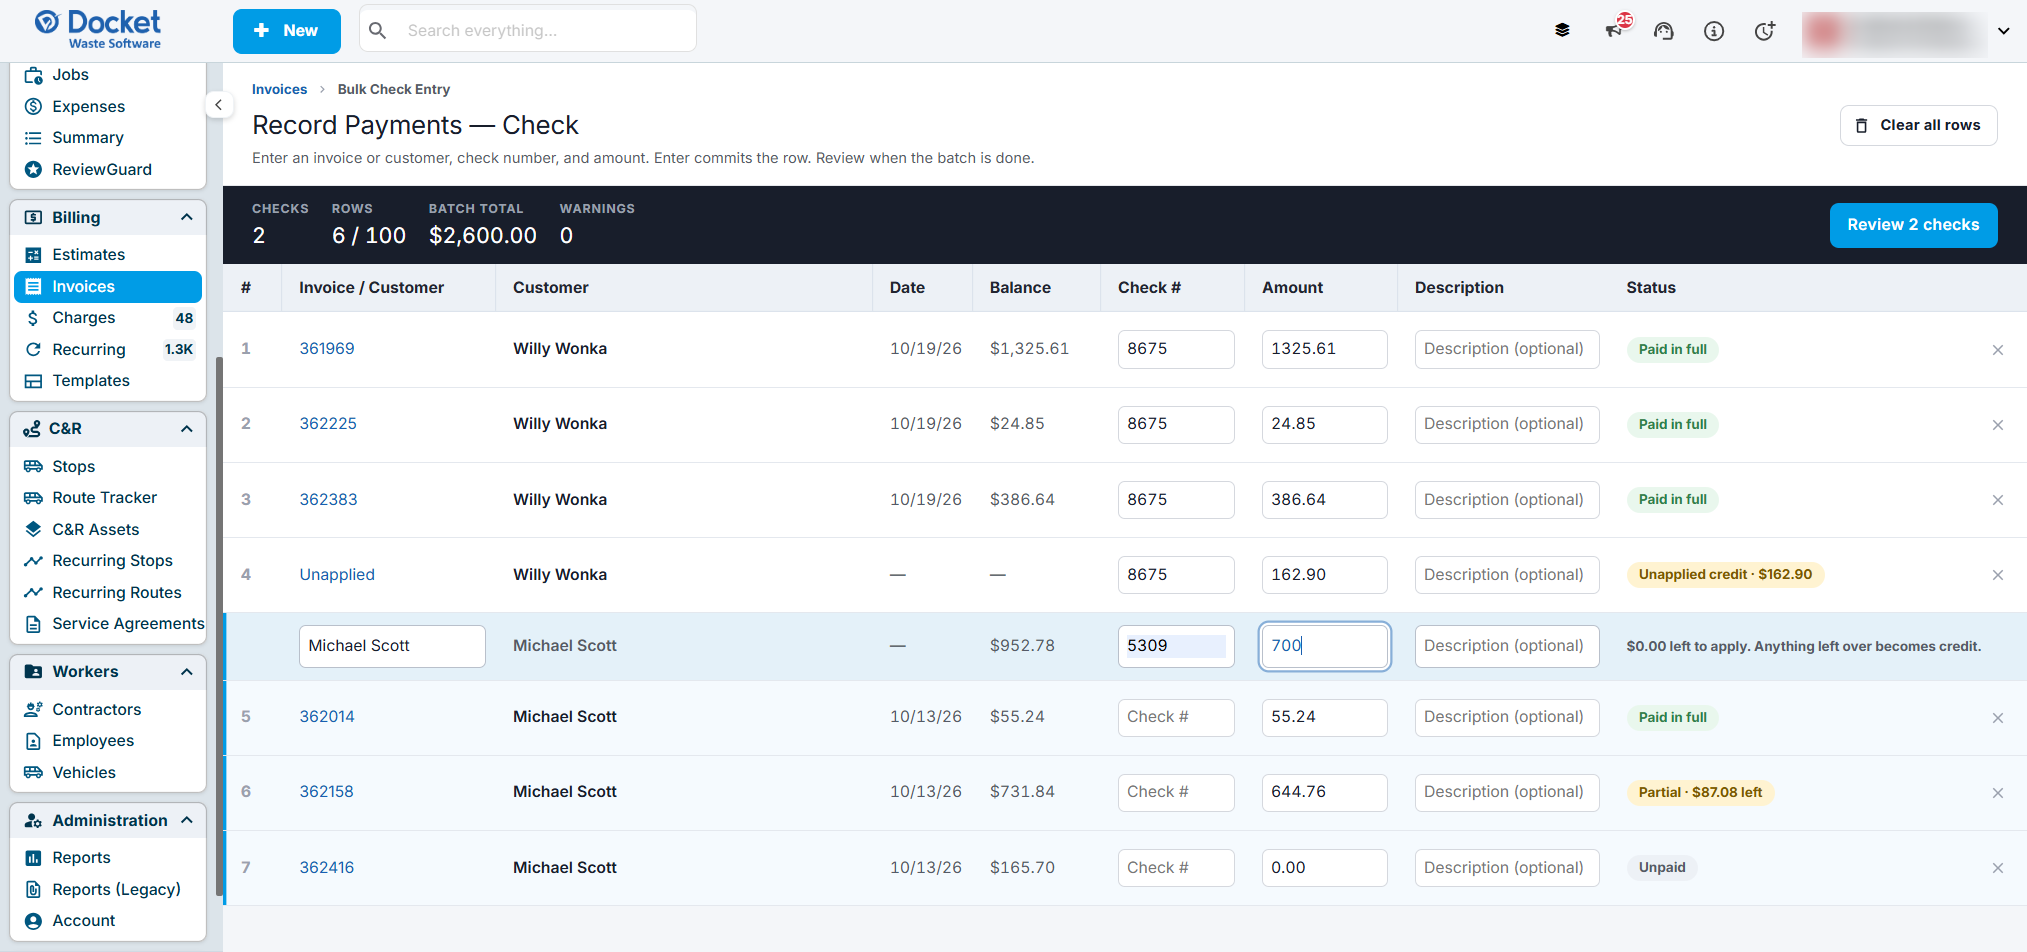This screenshot has height=952, width=2027.
Task: Open the support headset icon
Action: [1664, 31]
